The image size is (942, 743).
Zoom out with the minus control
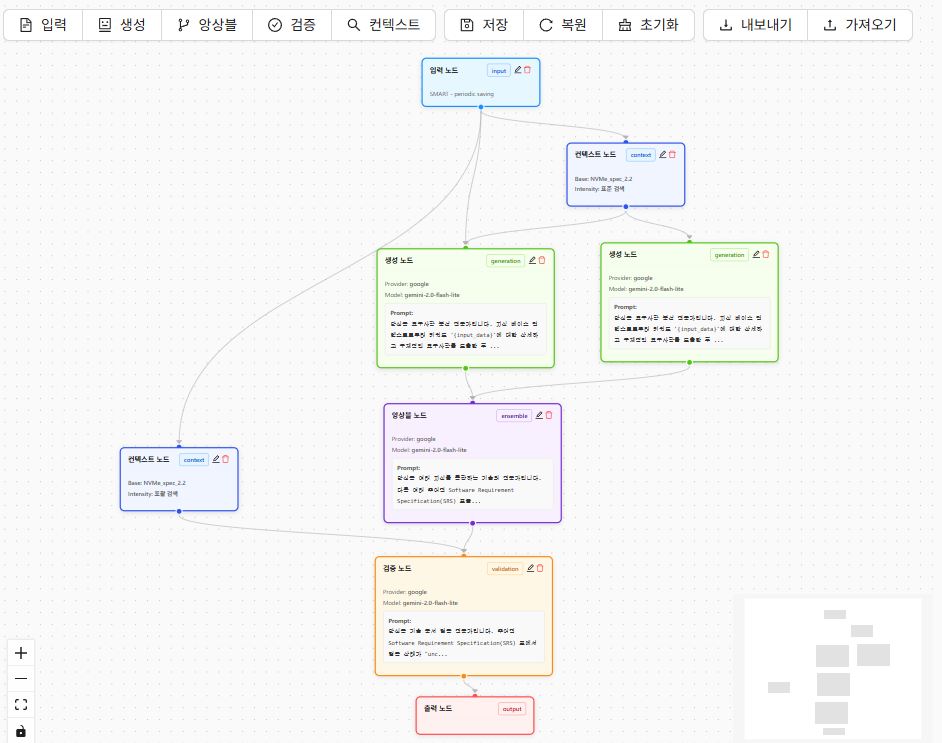[21, 679]
